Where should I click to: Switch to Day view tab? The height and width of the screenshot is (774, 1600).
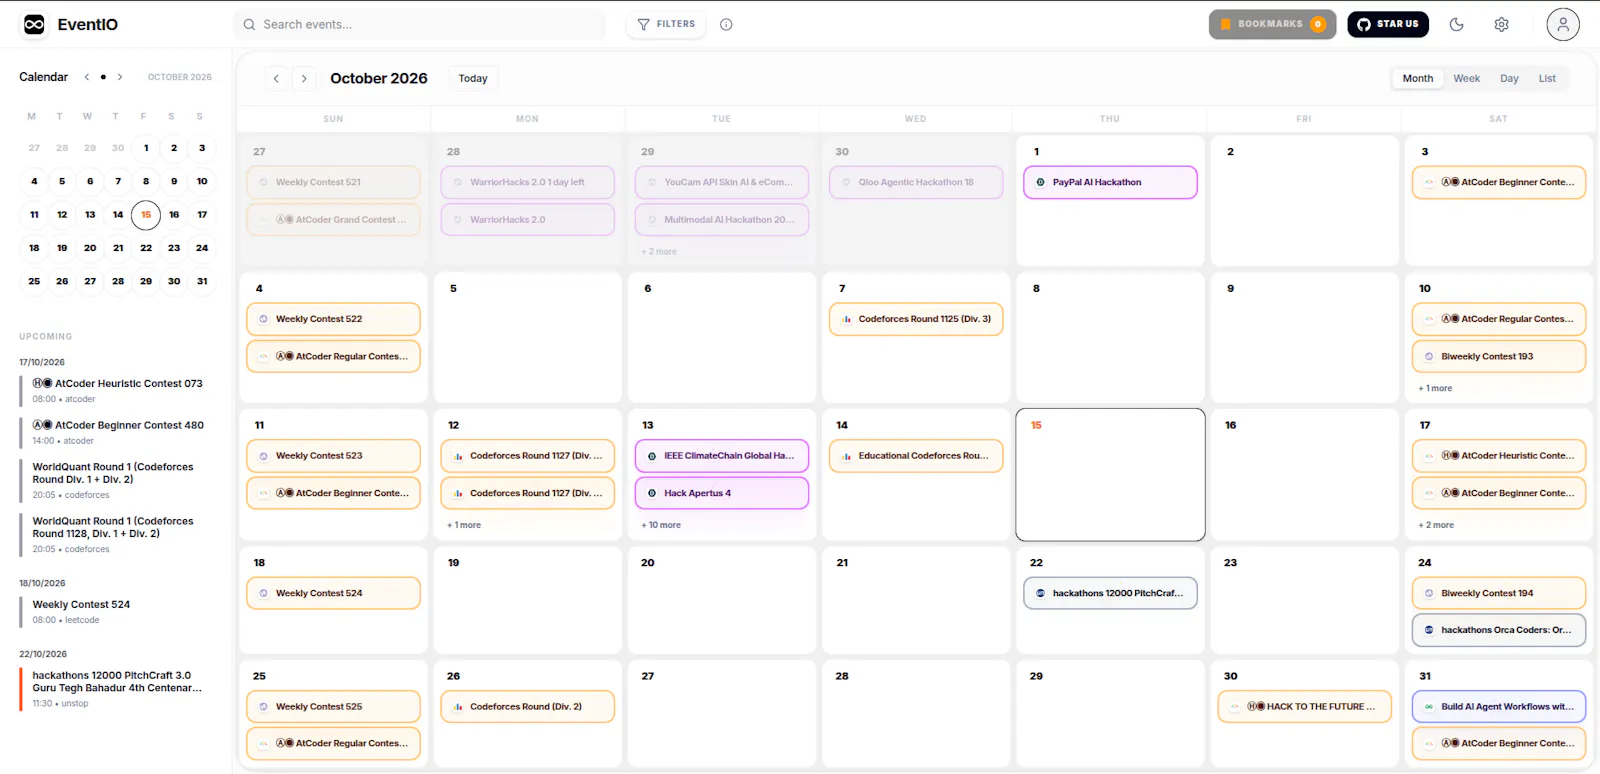(1509, 78)
